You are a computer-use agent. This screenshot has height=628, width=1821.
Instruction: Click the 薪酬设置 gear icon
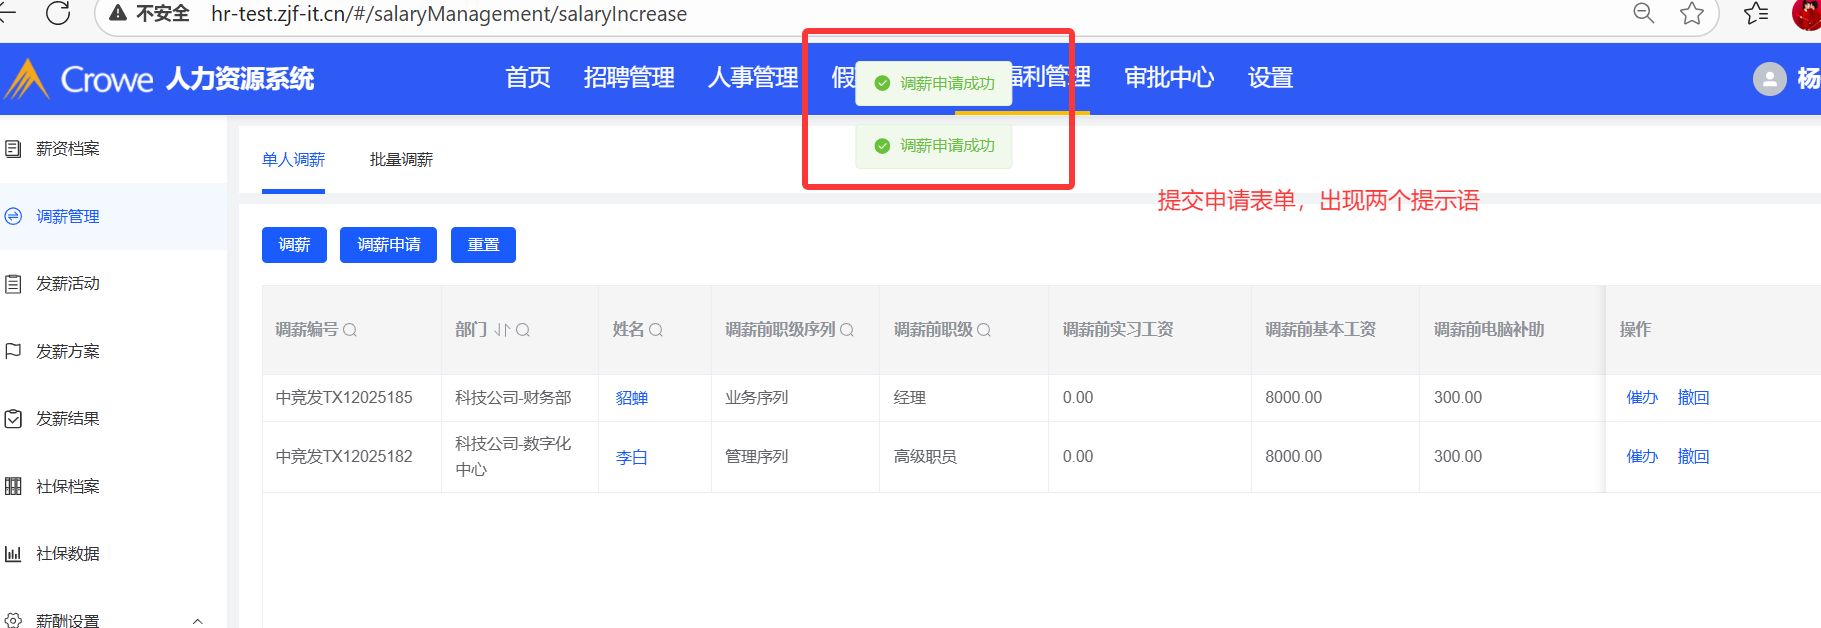13,620
